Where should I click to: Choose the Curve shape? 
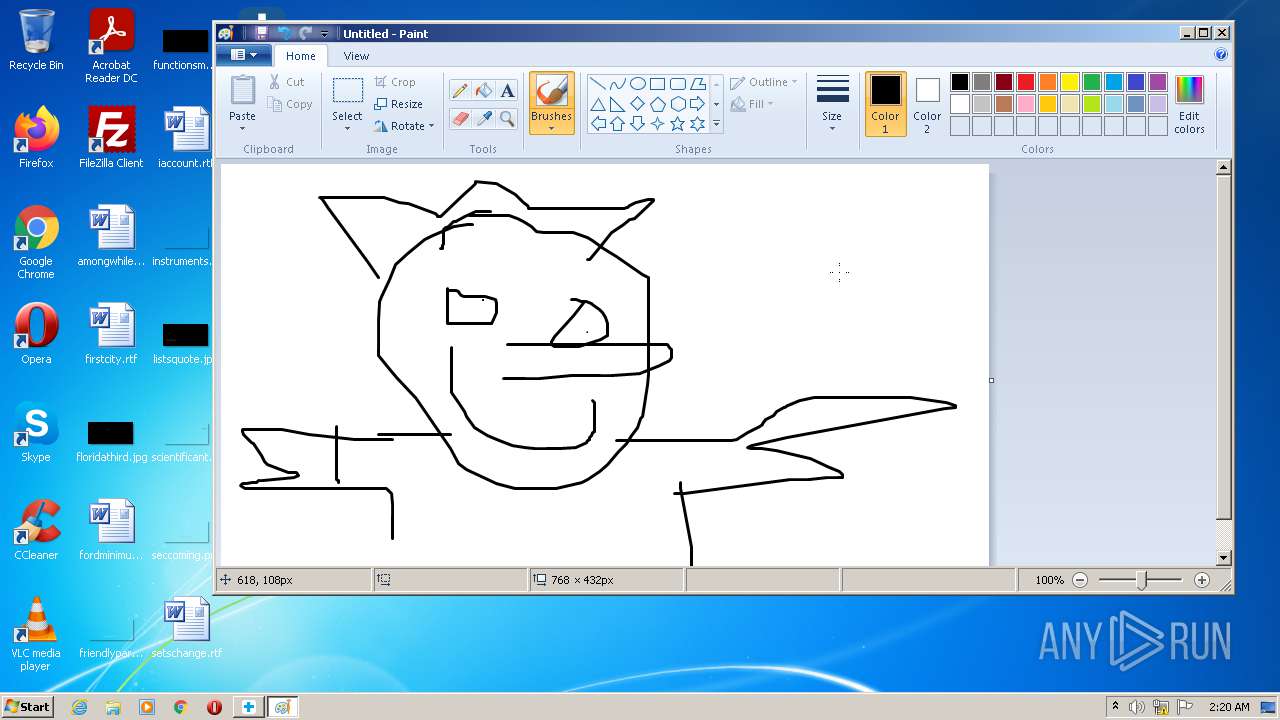coord(618,84)
